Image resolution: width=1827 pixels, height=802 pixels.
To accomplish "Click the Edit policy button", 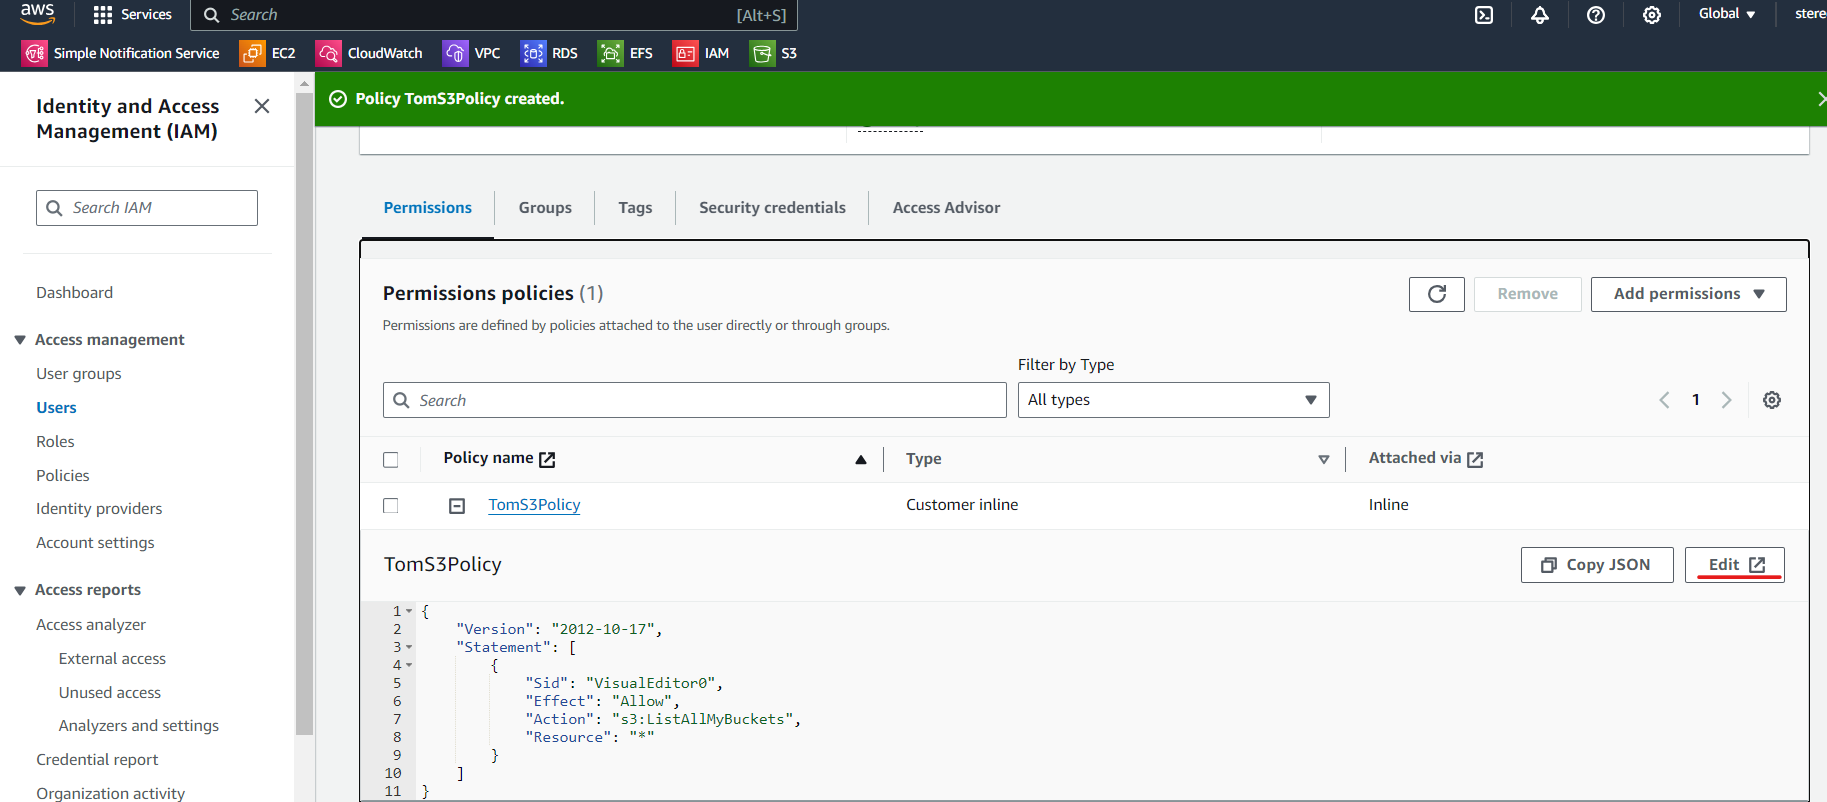I will (x=1735, y=565).
